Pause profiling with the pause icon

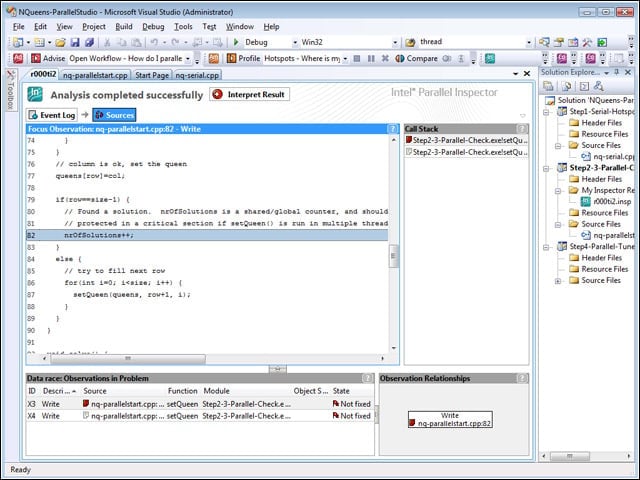pos(371,58)
